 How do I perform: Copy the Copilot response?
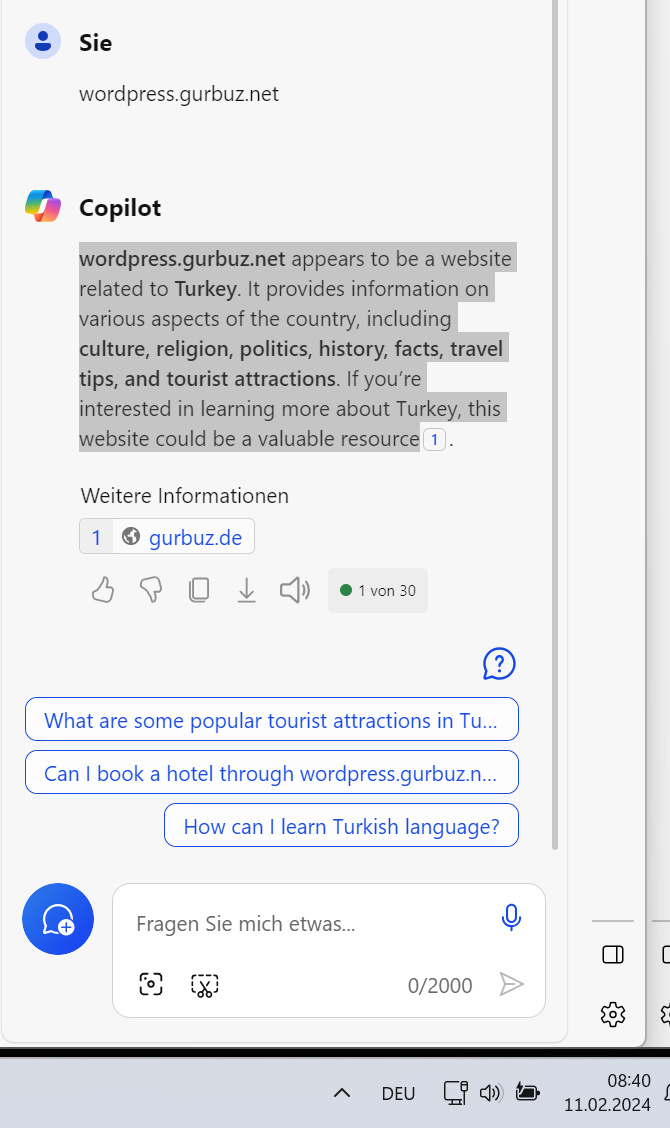coord(199,591)
